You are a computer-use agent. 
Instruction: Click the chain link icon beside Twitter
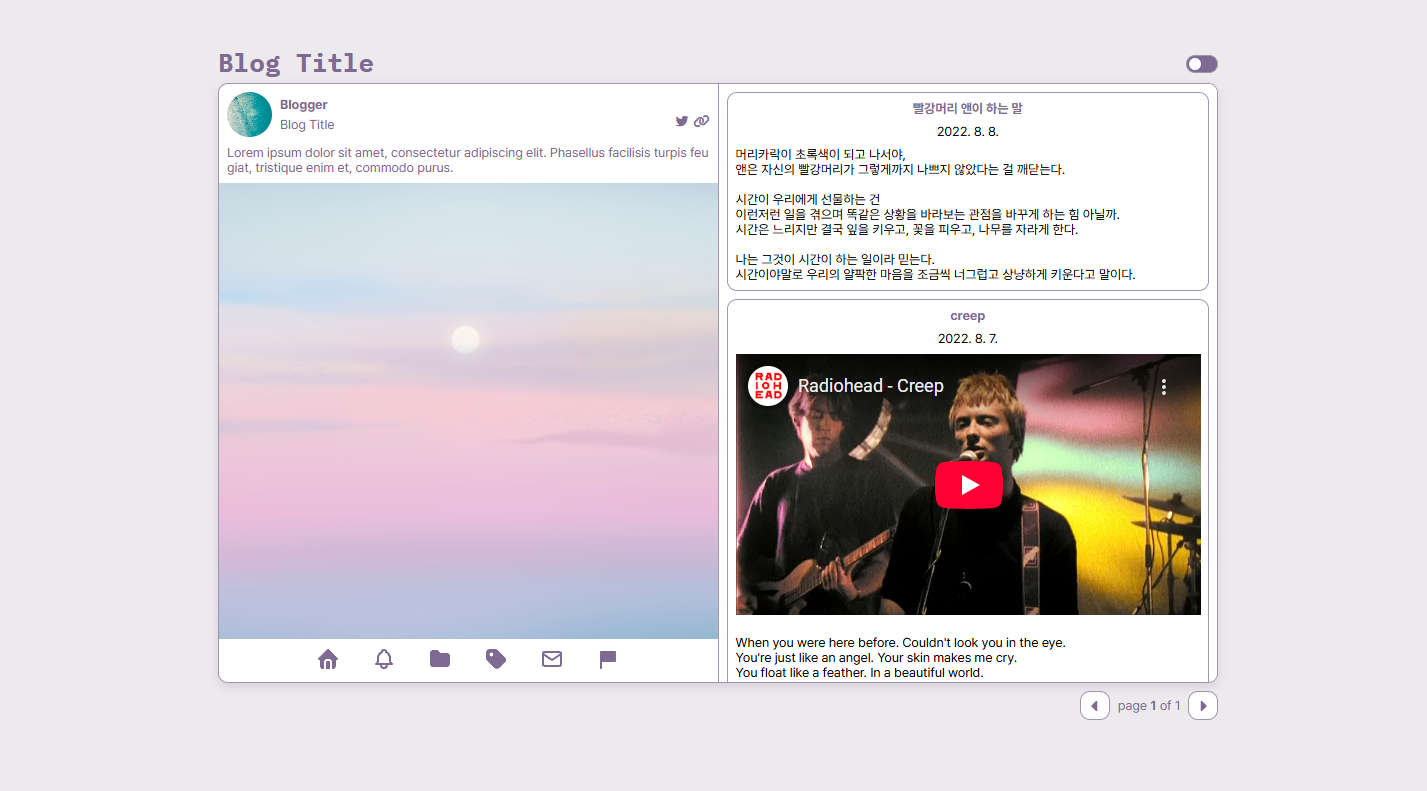pyautogui.click(x=701, y=121)
